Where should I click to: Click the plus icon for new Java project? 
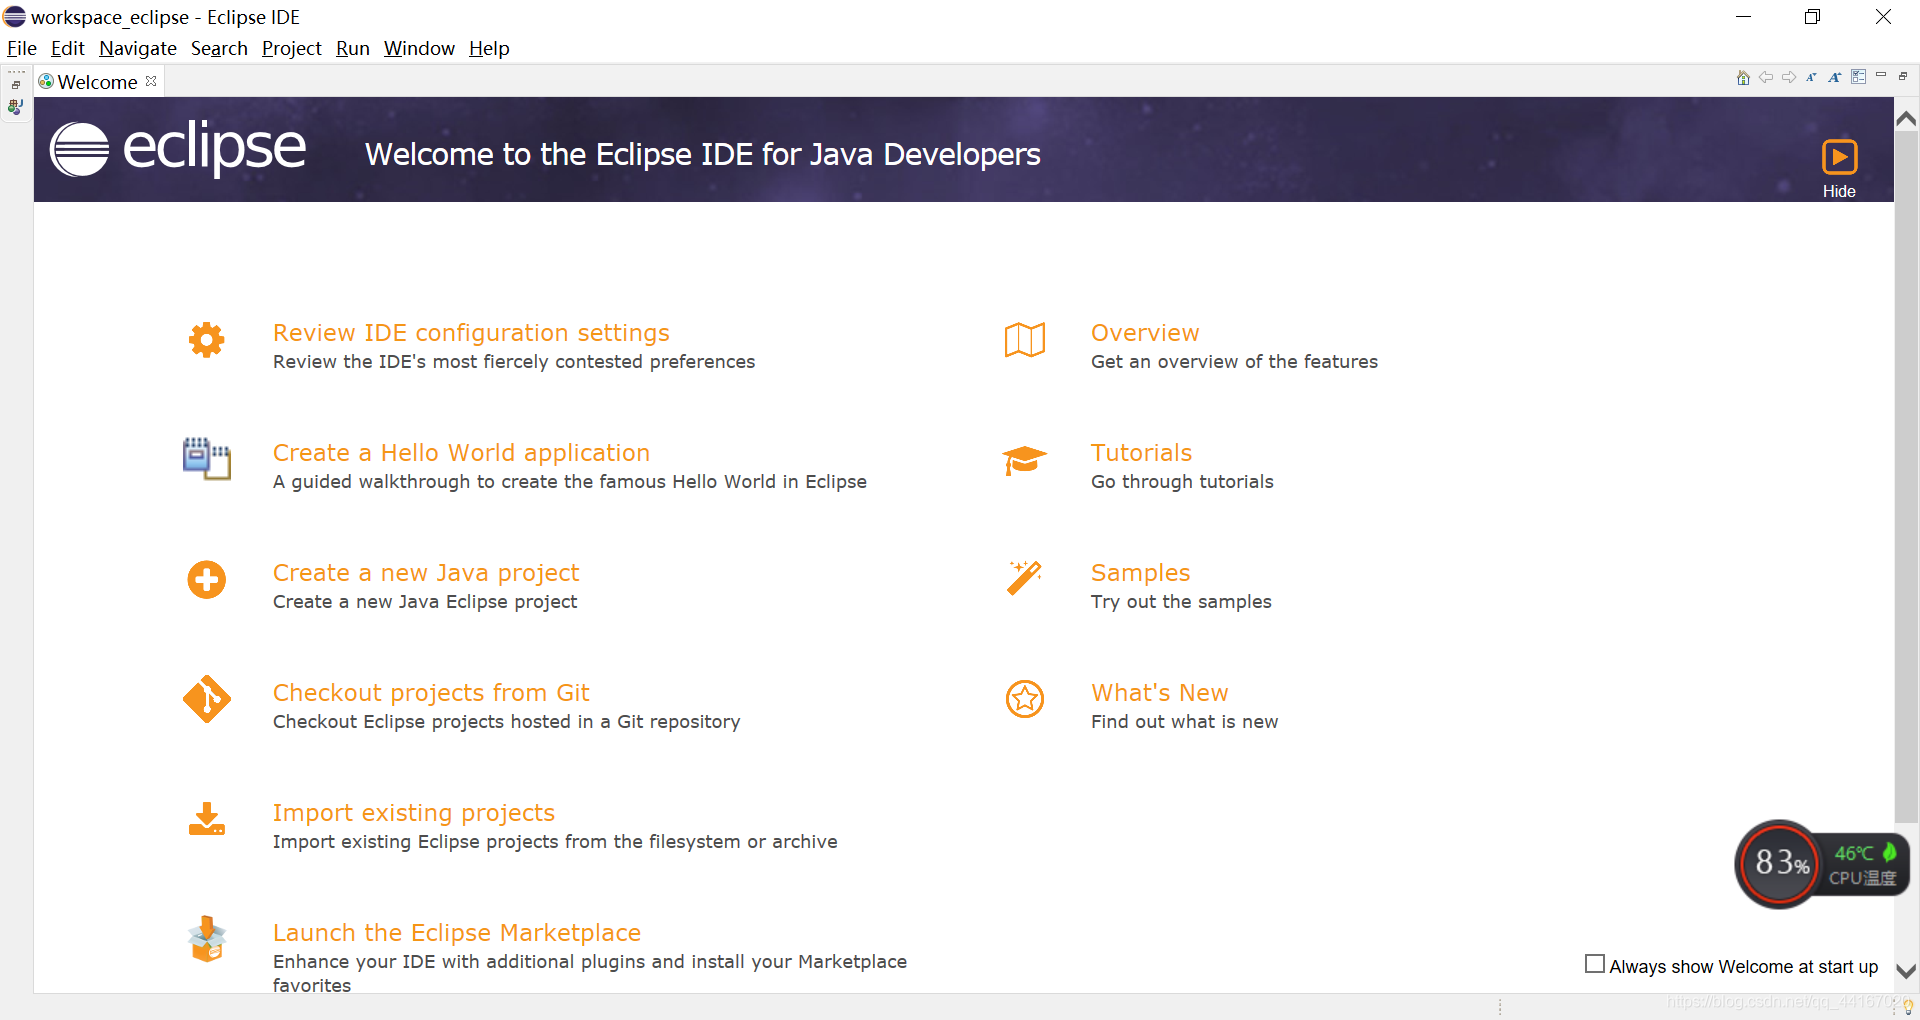(x=207, y=580)
